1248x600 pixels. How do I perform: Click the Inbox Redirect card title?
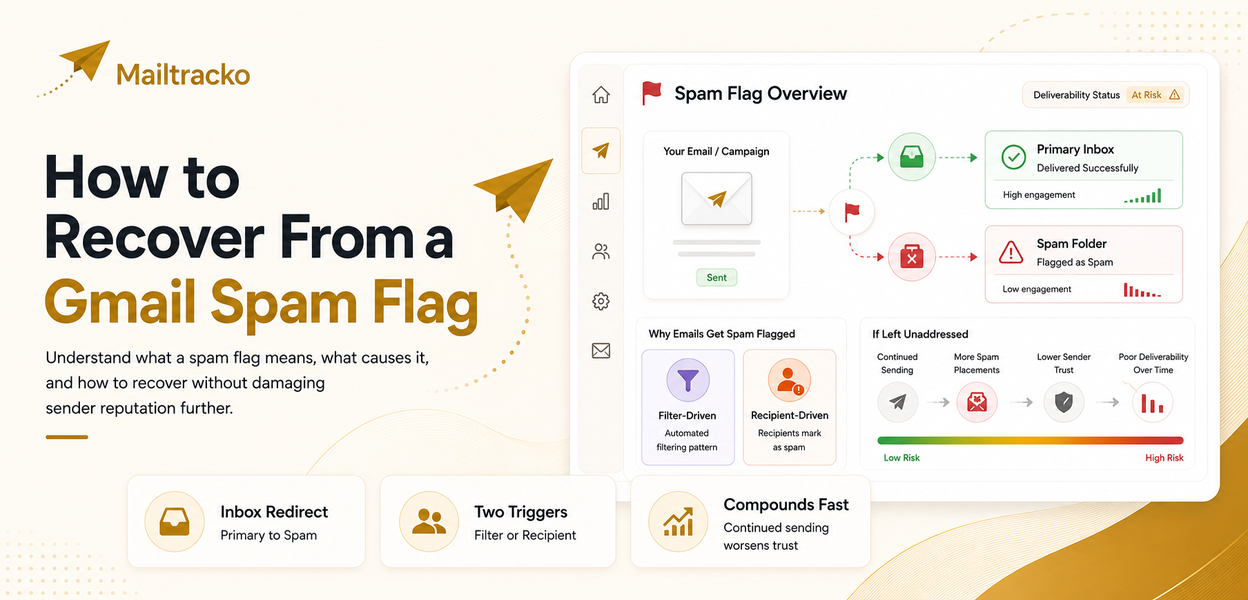click(274, 512)
